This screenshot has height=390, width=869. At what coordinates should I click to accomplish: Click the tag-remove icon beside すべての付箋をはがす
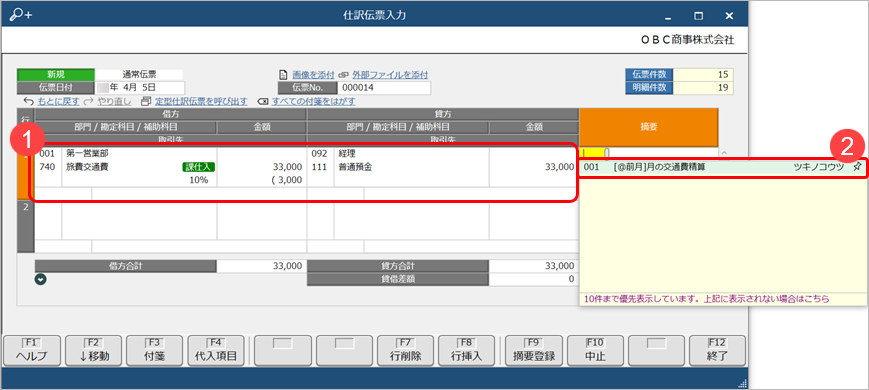click(263, 101)
